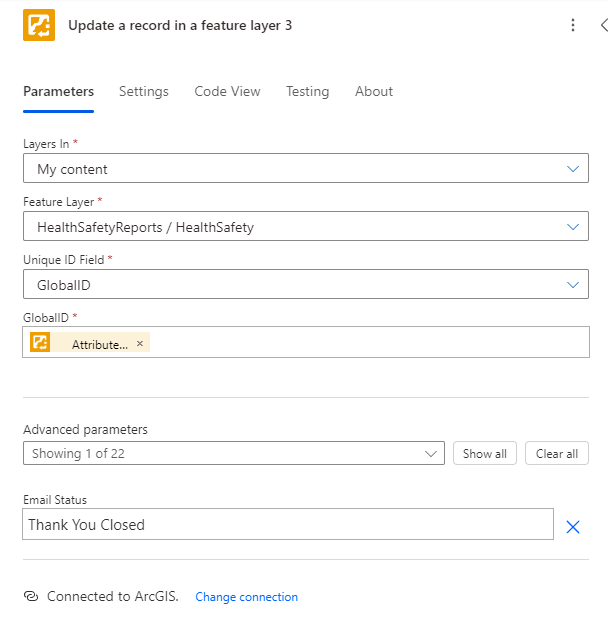Select the Parameters tab
Viewport: 608px width, 640px height.
pyautogui.click(x=58, y=91)
